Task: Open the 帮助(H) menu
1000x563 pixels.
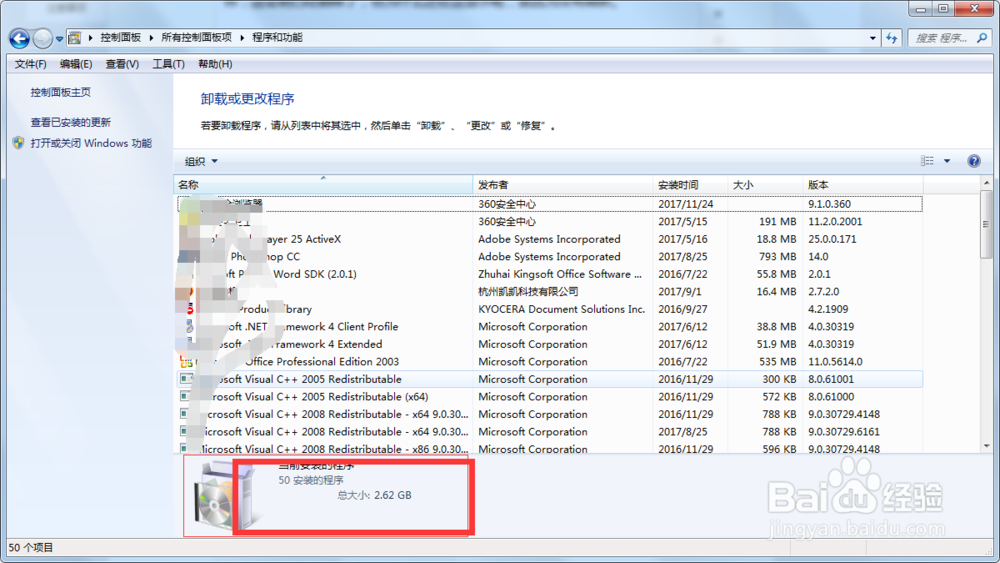Action: pos(215,64)
